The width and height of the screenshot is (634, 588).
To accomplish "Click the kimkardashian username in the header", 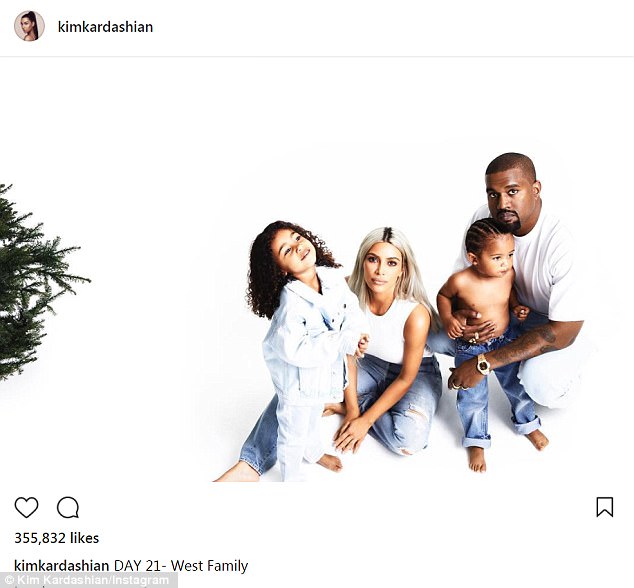I will [x=106, y=27].
